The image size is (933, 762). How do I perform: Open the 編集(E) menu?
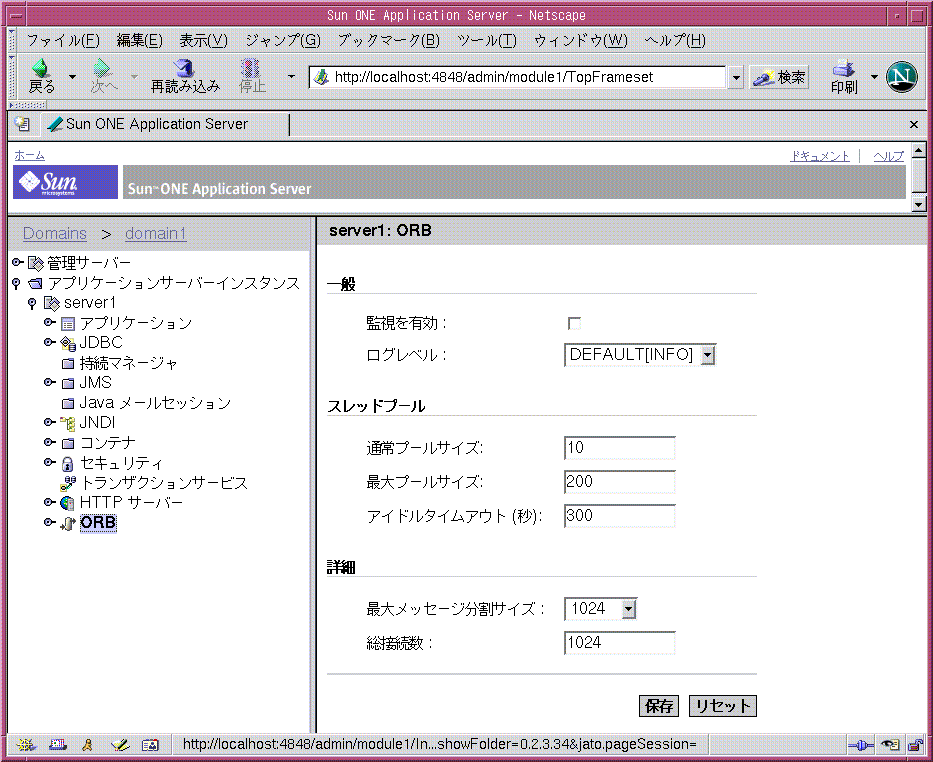point(140,40)
